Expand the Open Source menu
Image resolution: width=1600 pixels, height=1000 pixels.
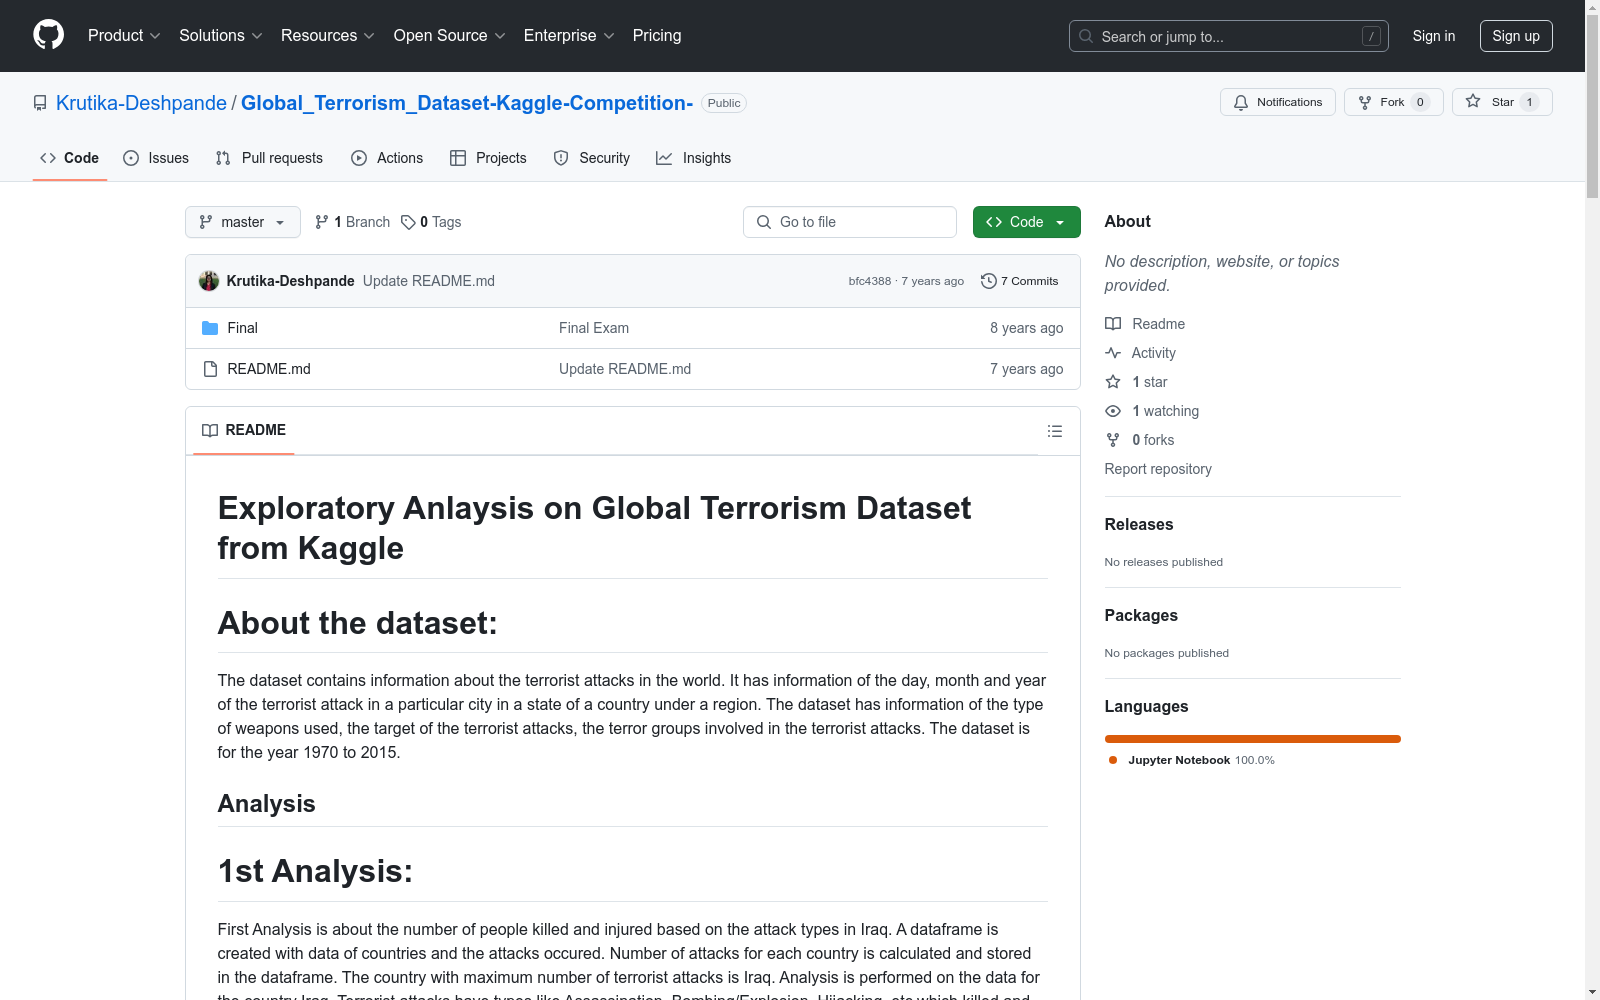click(x=450, y=35)
